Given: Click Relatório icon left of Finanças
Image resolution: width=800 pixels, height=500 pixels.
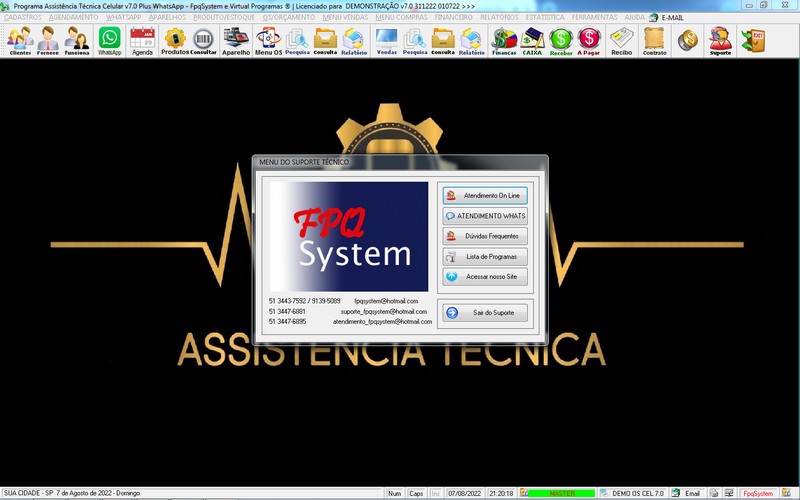Looking at the screenshot, I should [x=471, y=41].
